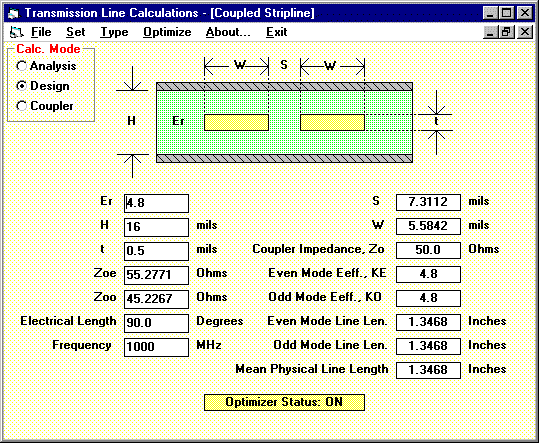539x443 pixels.
Task: Click the Er label inside the dielectric diagram
Action: point(178,121)
